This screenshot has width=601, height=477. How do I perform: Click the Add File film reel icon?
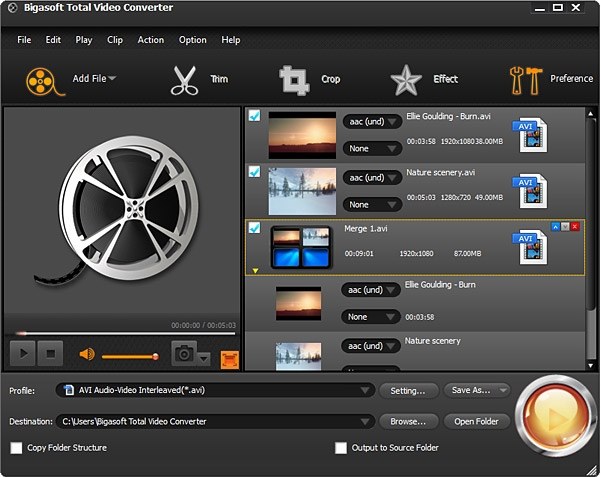point(40,79)
